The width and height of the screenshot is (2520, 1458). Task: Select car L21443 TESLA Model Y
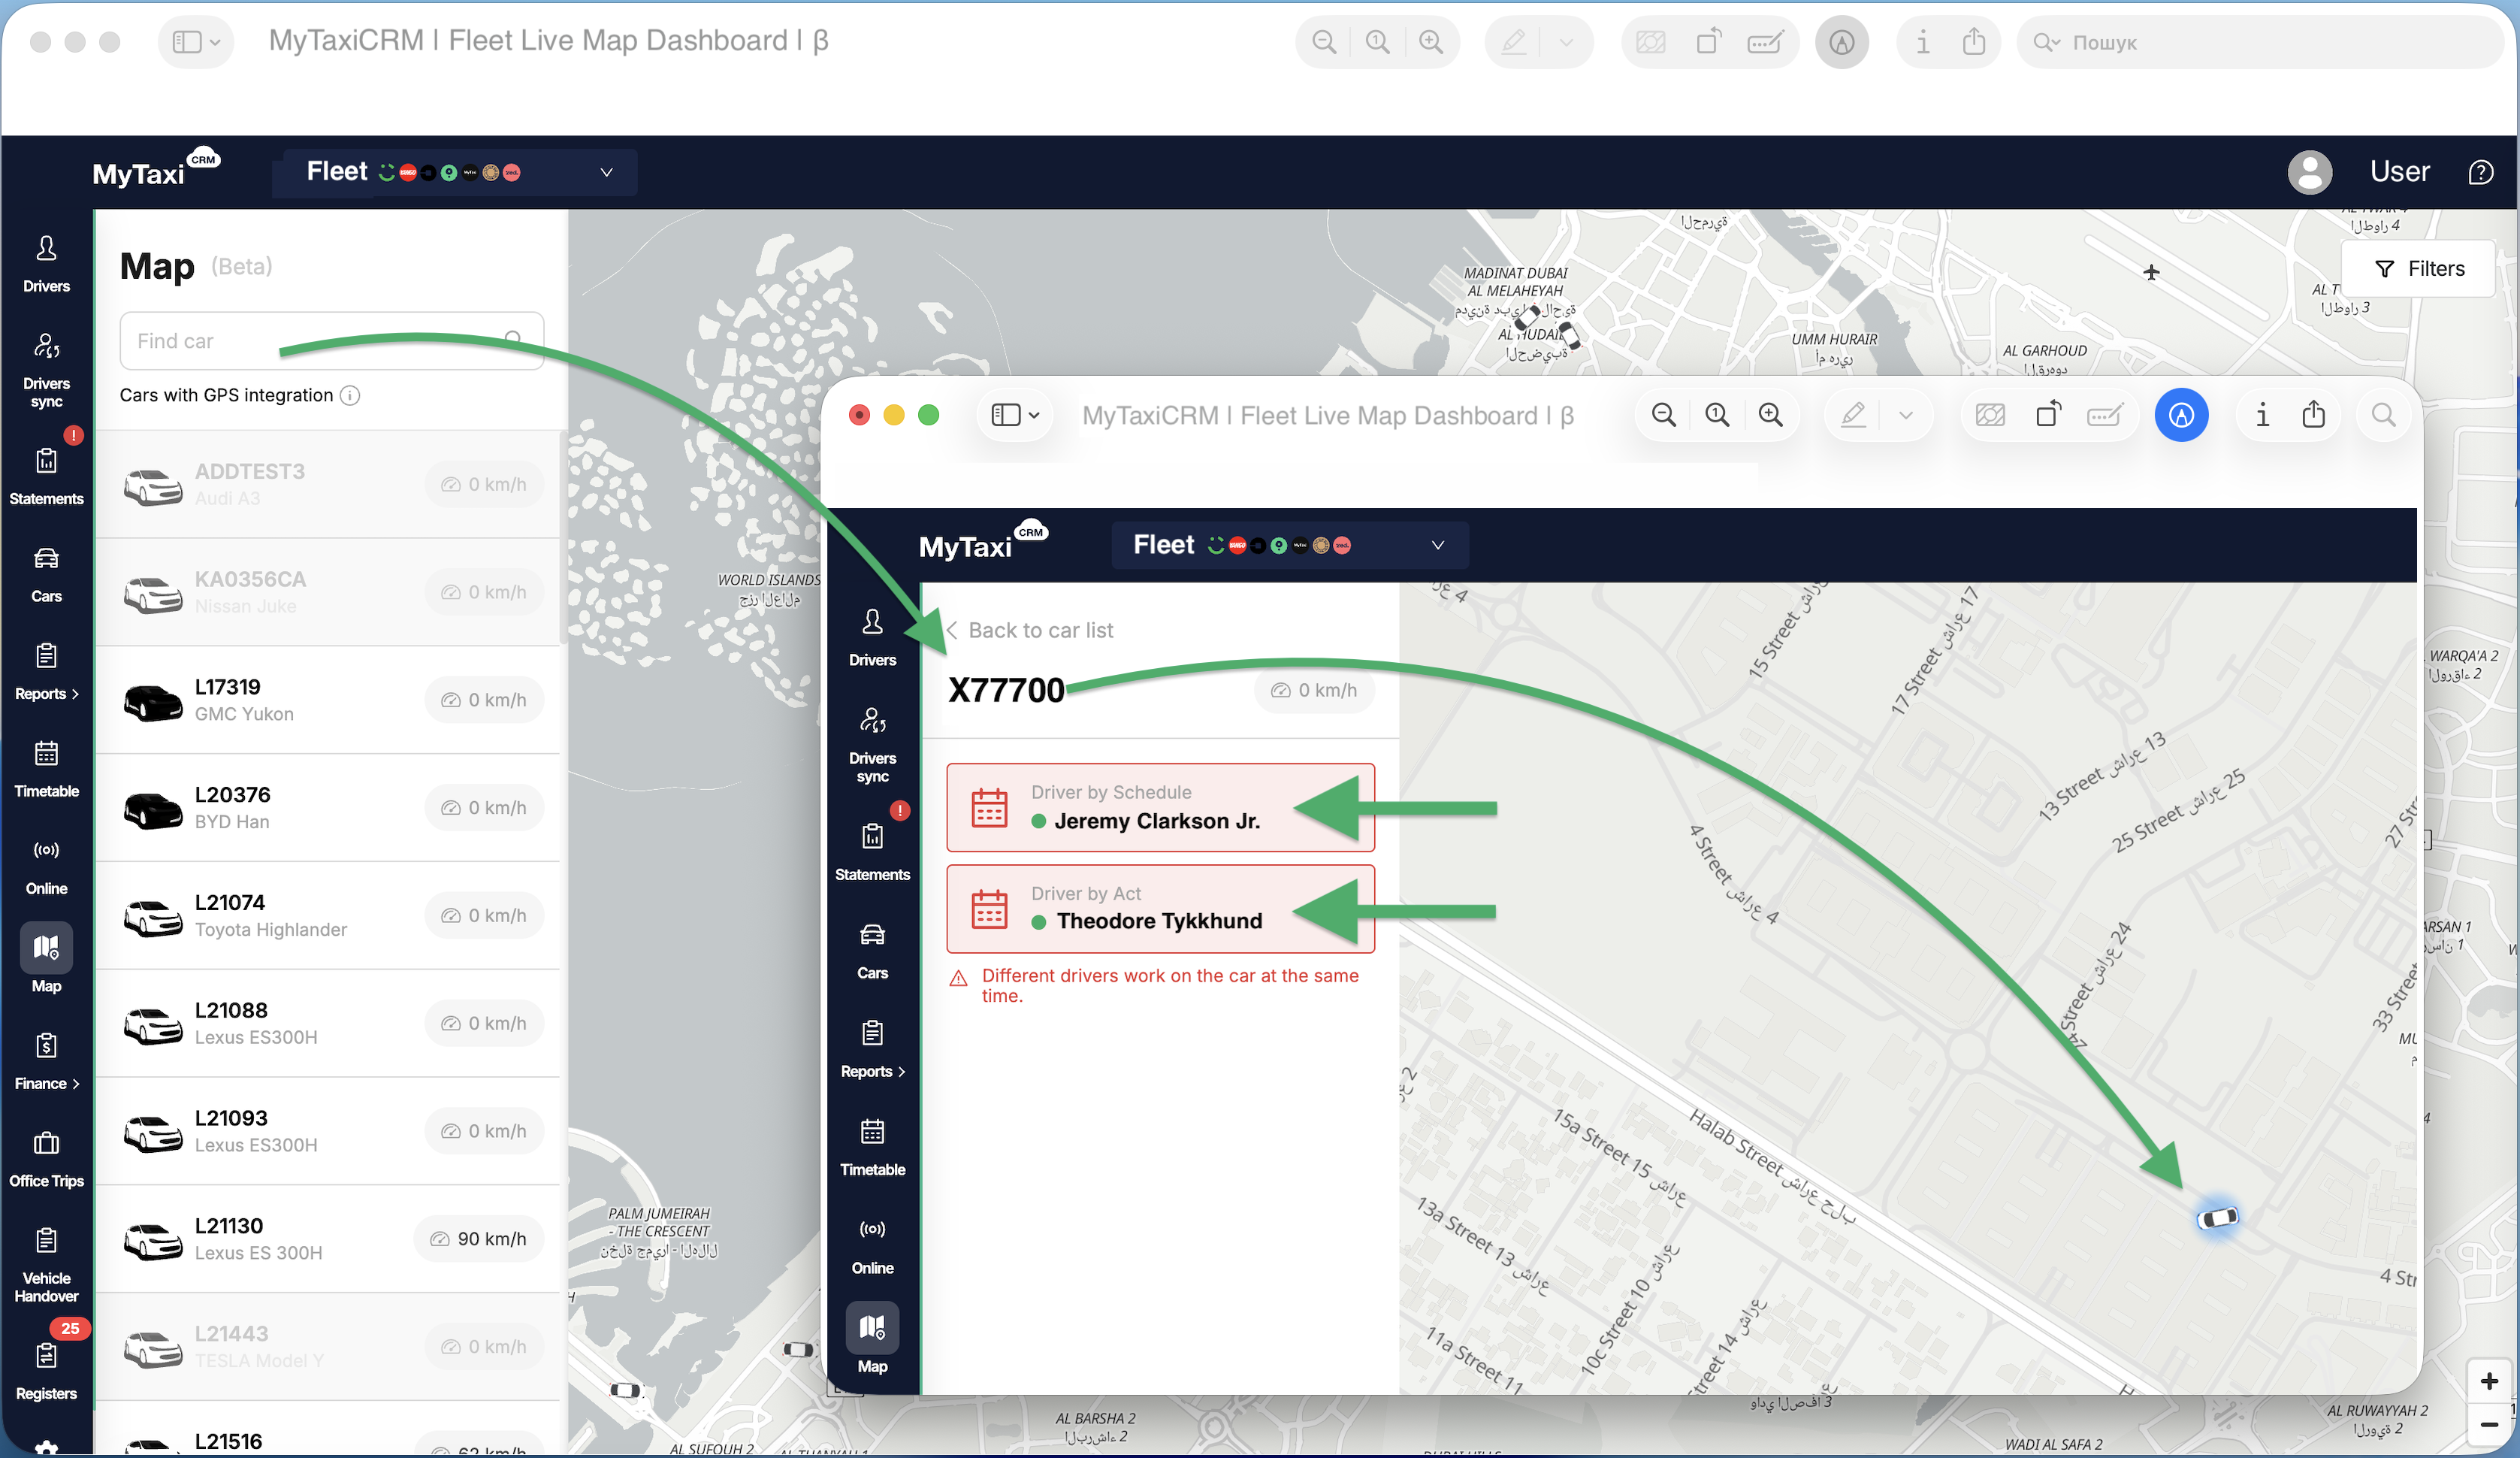coord(328,1347)
